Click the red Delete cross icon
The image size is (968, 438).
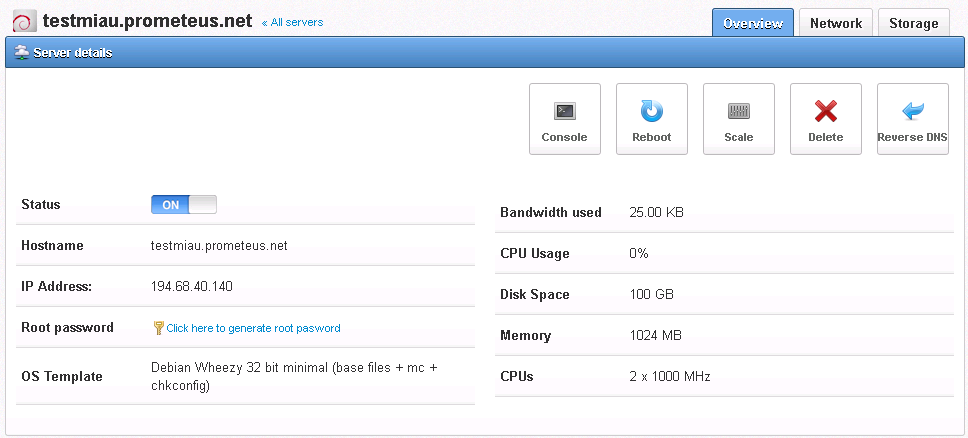coord(825,112)
